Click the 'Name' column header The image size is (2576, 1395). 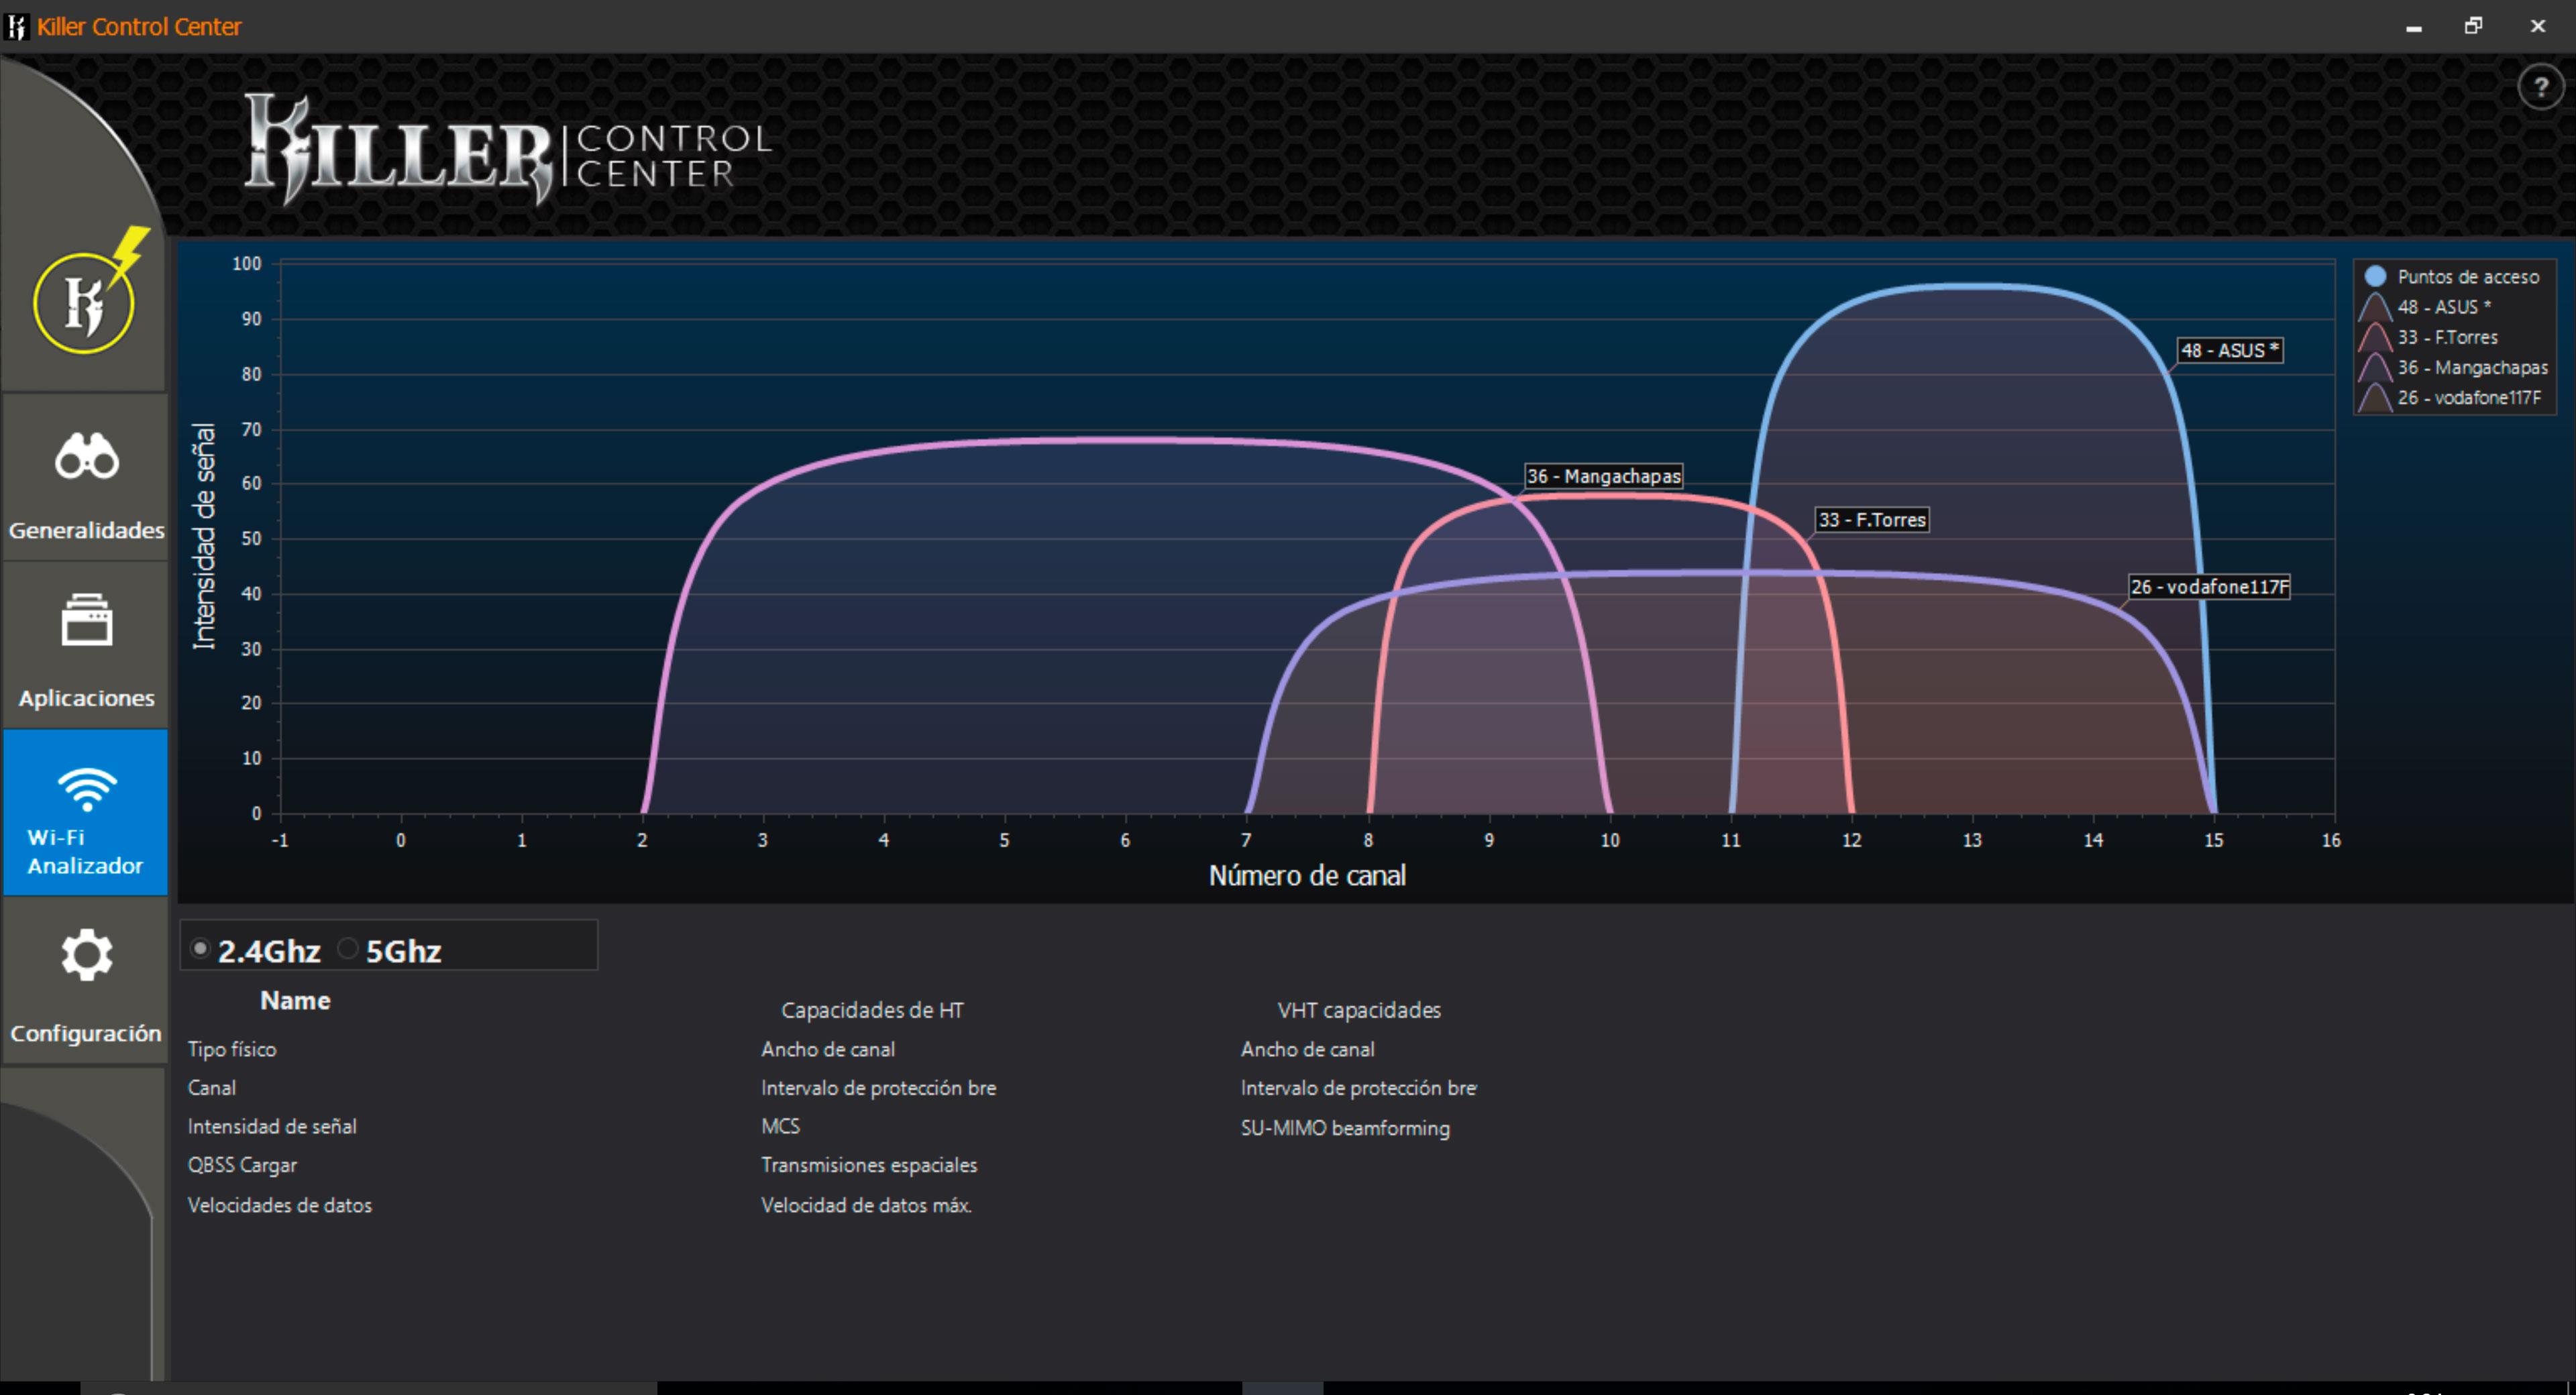[x=295, y=1000]
